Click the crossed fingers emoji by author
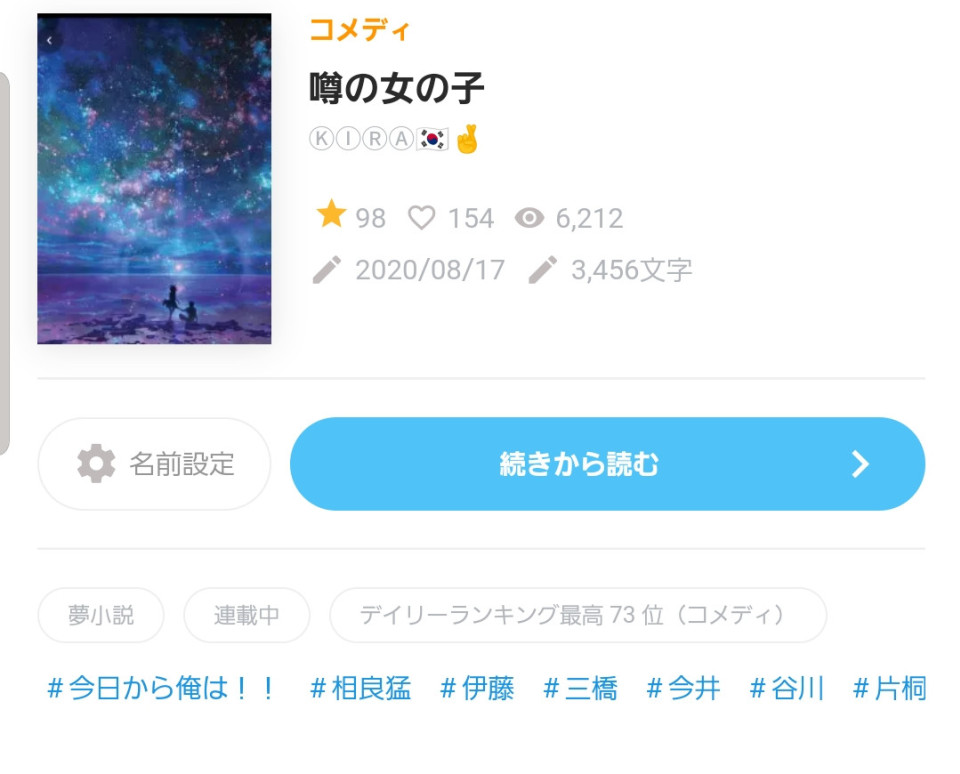Screen dimensions: 960x774 (x=467, y=139)
